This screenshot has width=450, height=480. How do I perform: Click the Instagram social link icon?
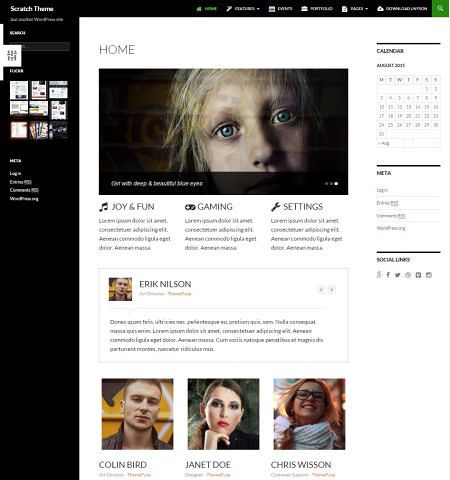[429, 275]
